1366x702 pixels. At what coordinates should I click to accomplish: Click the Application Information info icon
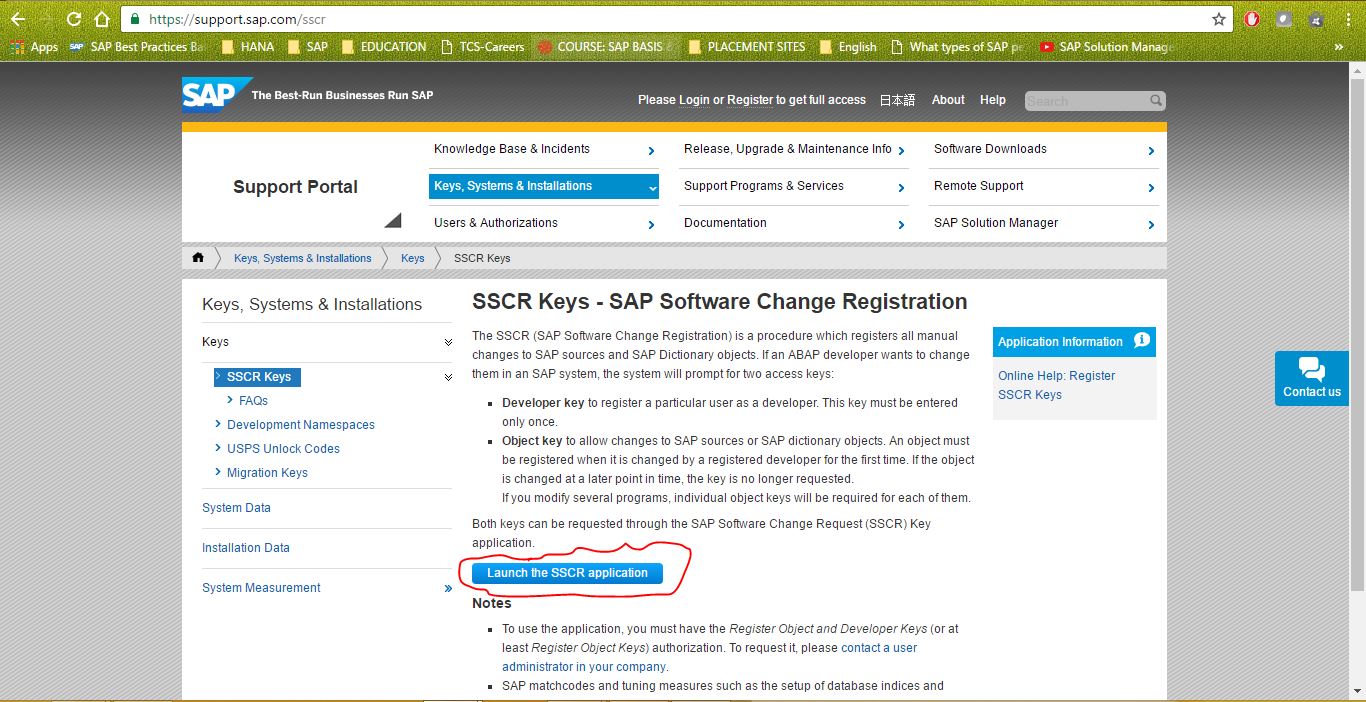click(x=1142, y=341)
